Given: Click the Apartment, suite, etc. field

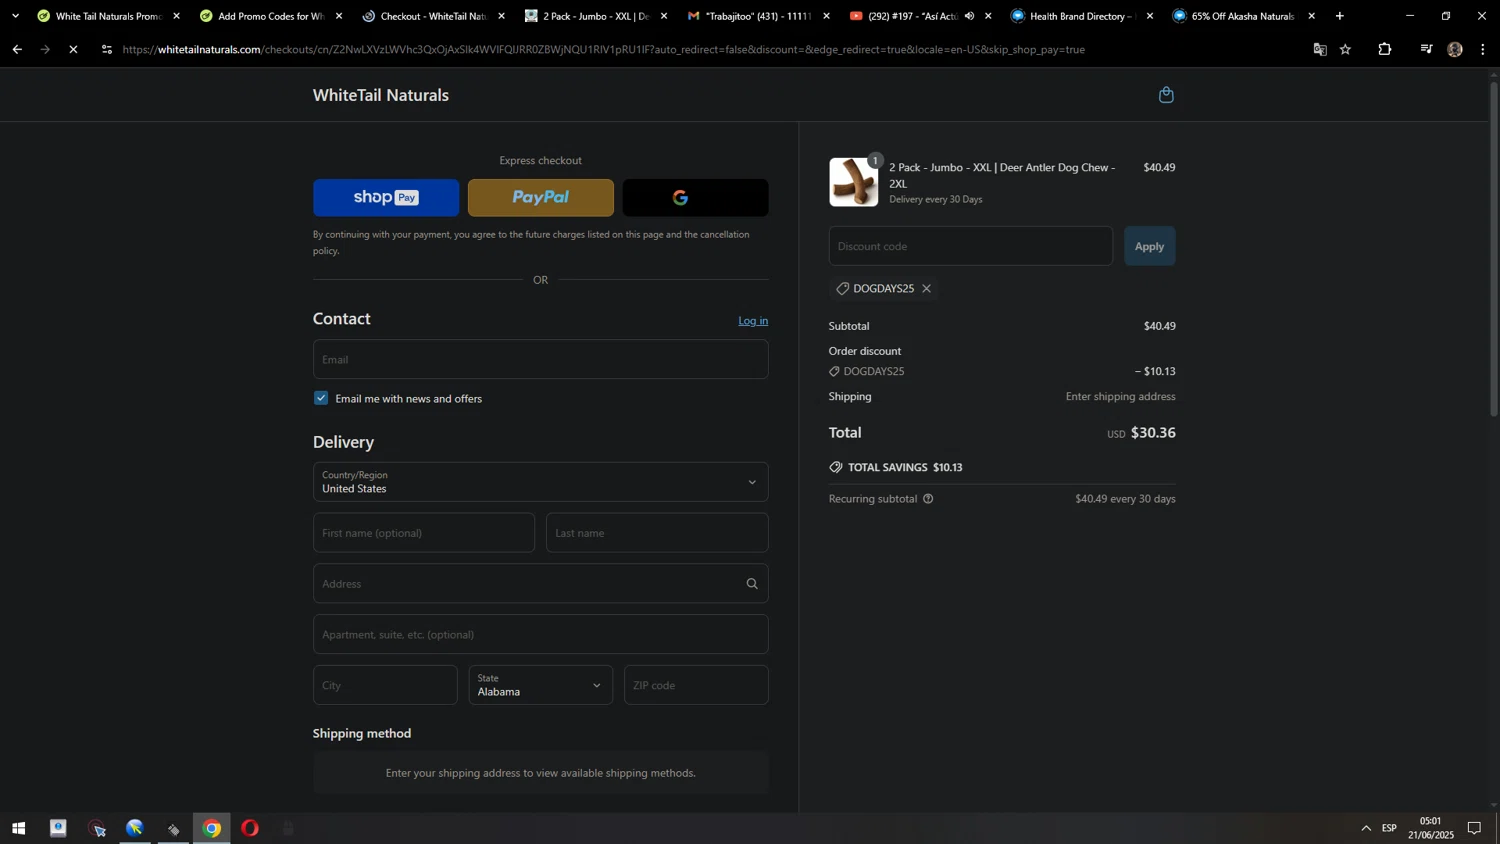Looking at the screenshot, I should coord(540,634).
